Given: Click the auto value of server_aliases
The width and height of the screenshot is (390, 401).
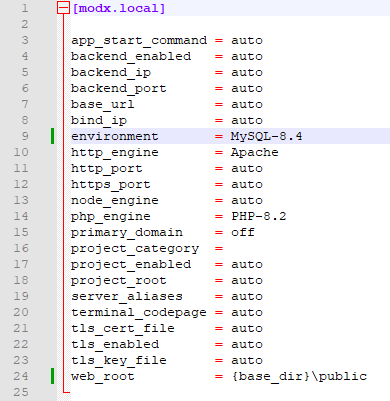Looking at the screenshot, I should (x=247, y=297).
